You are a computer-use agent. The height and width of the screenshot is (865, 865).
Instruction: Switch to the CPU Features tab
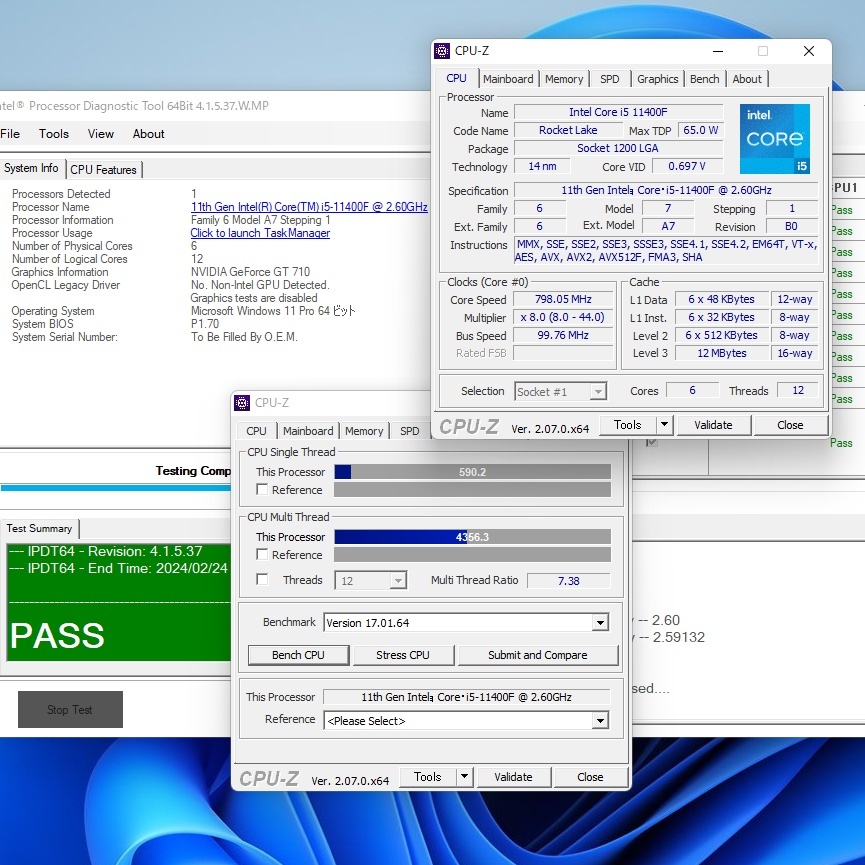pyautogui.click(x=104, y=169)
